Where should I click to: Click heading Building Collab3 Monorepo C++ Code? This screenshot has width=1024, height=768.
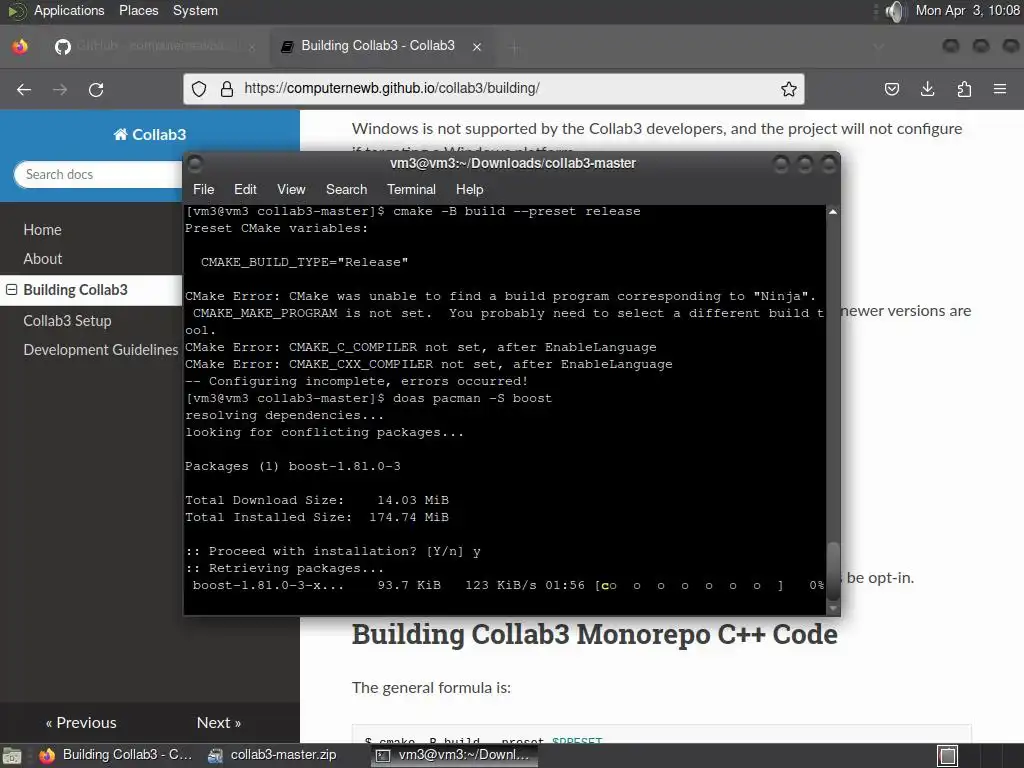(594, 635)
